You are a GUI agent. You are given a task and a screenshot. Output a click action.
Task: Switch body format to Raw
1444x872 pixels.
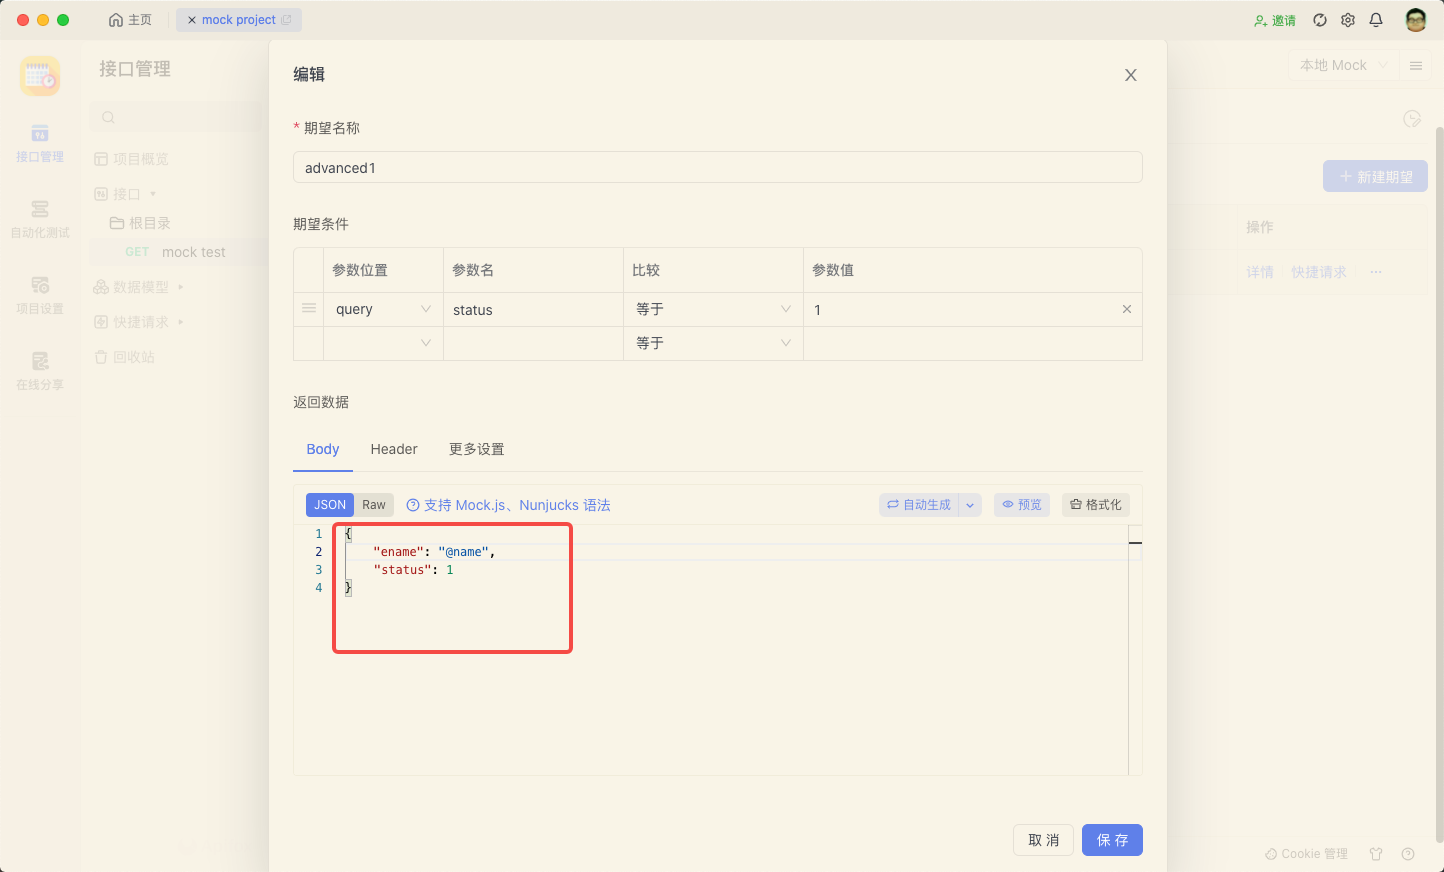point(373,504)
